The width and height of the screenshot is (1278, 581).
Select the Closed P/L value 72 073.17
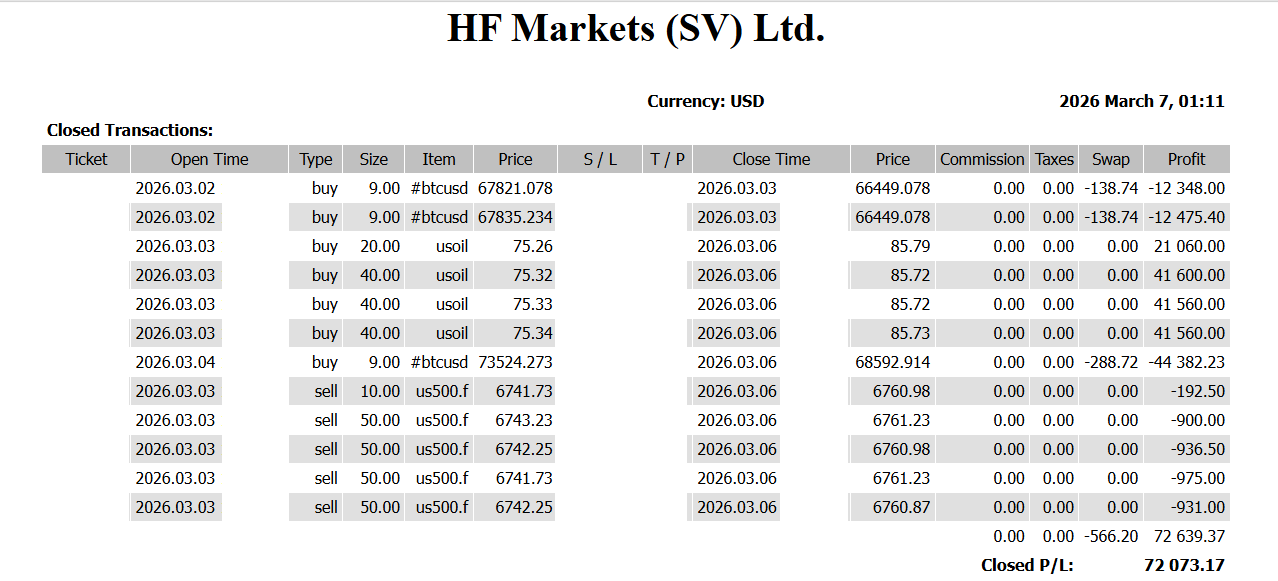[1184, 565]
